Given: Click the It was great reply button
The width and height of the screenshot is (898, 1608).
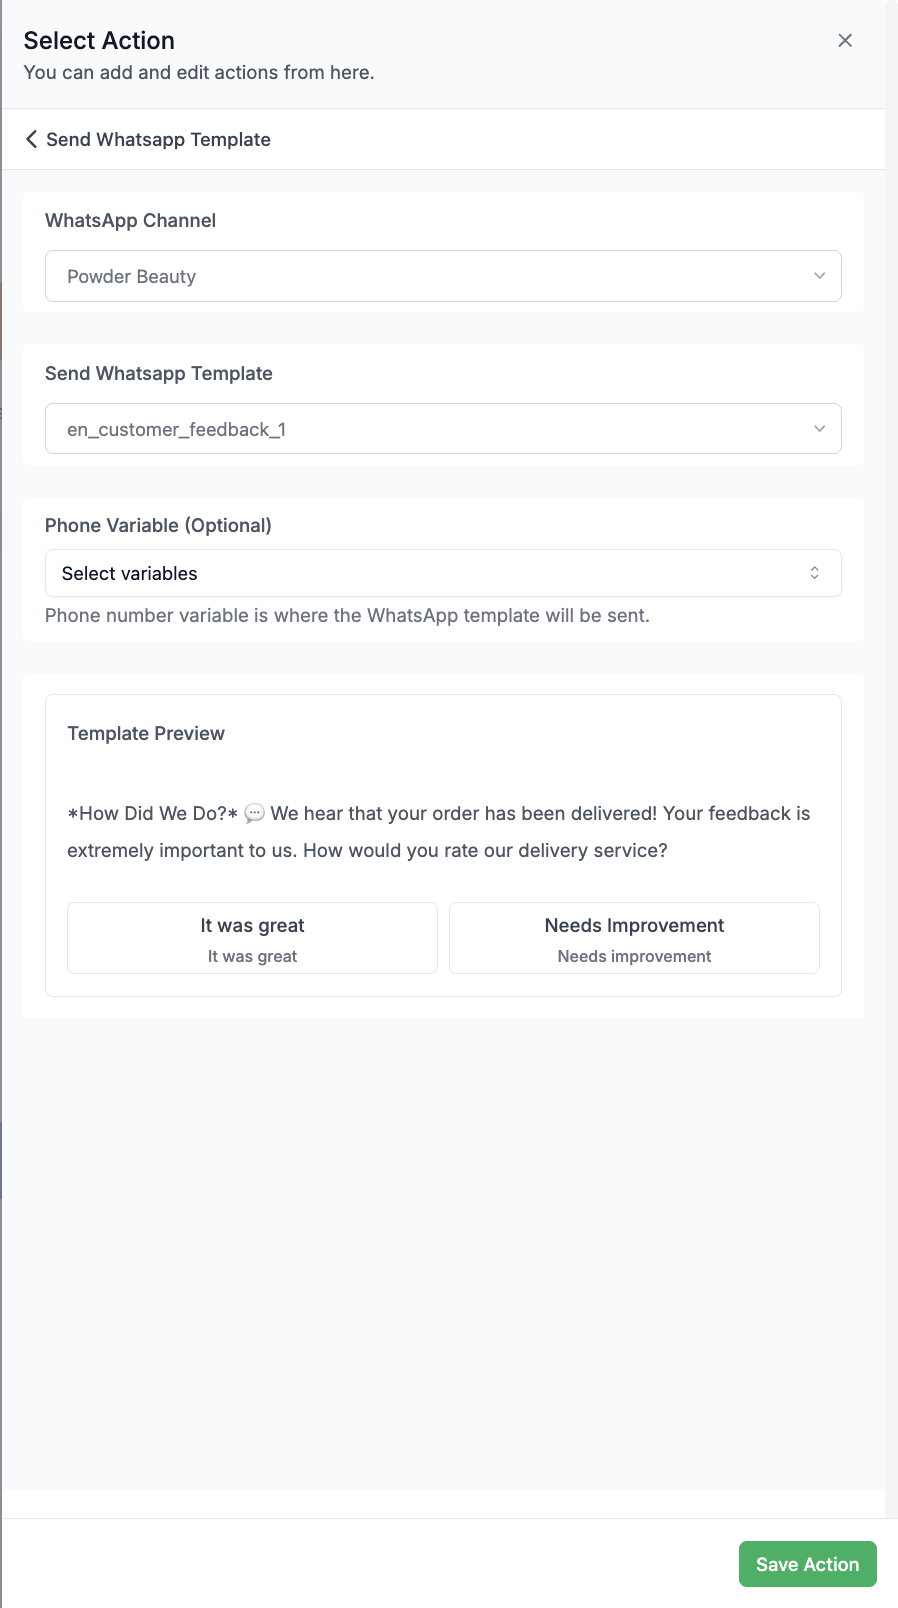Looking at the screenshot, I should click(x=252, y=938).
